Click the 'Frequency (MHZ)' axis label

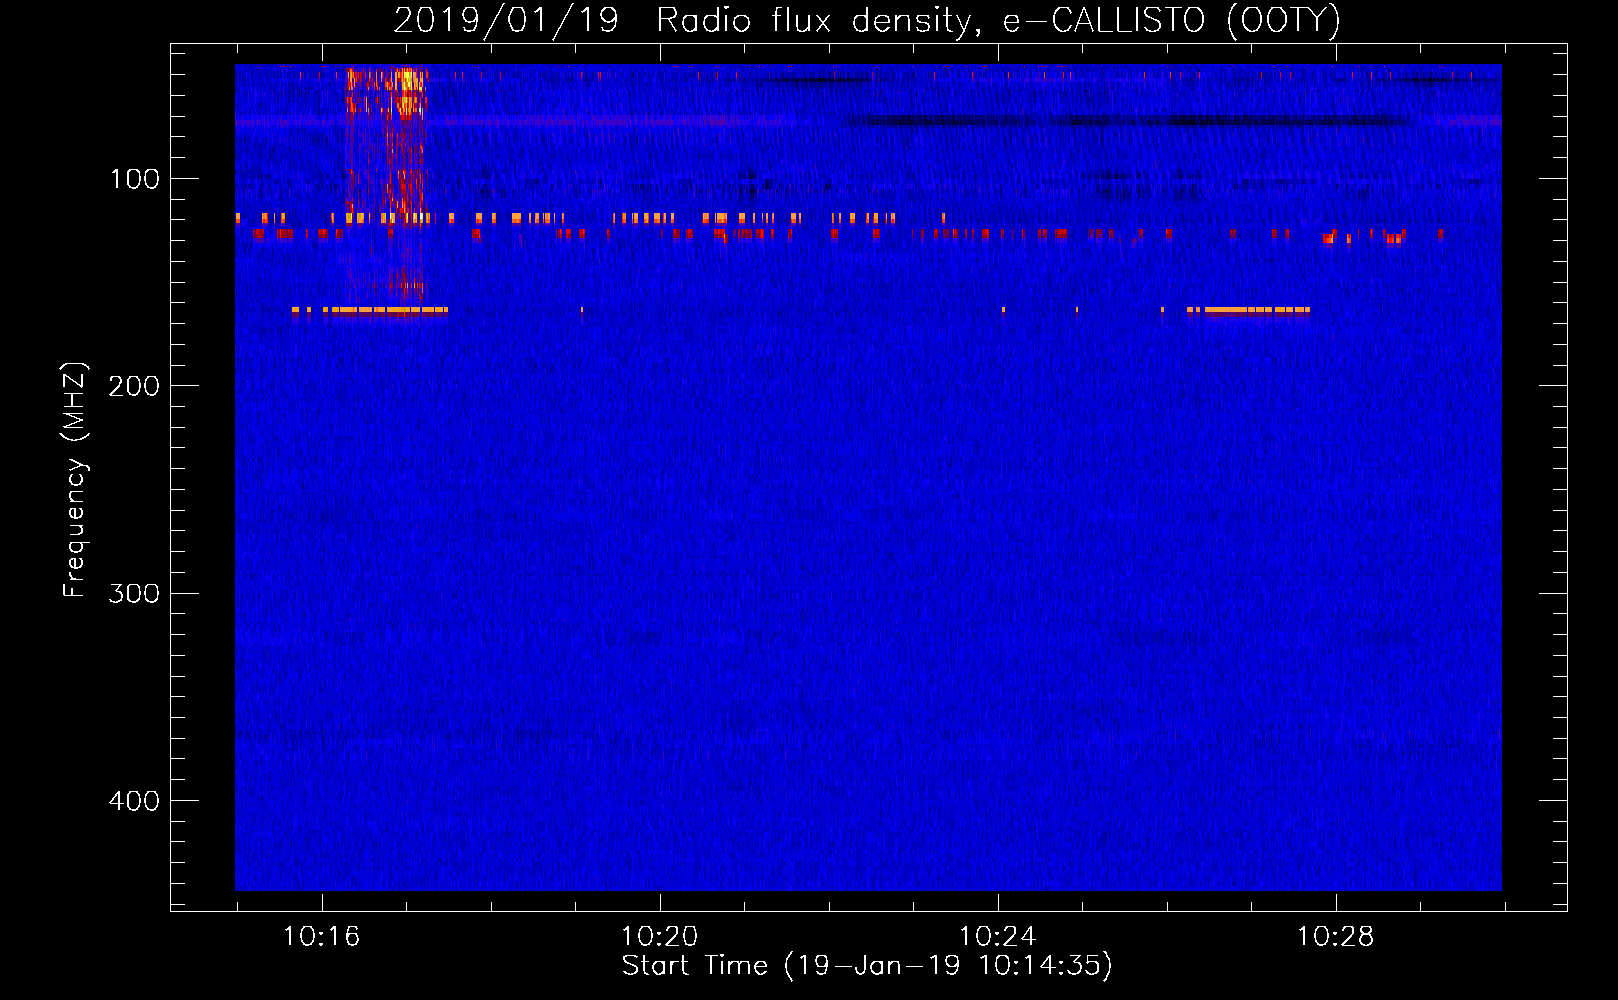coord(75,479)
